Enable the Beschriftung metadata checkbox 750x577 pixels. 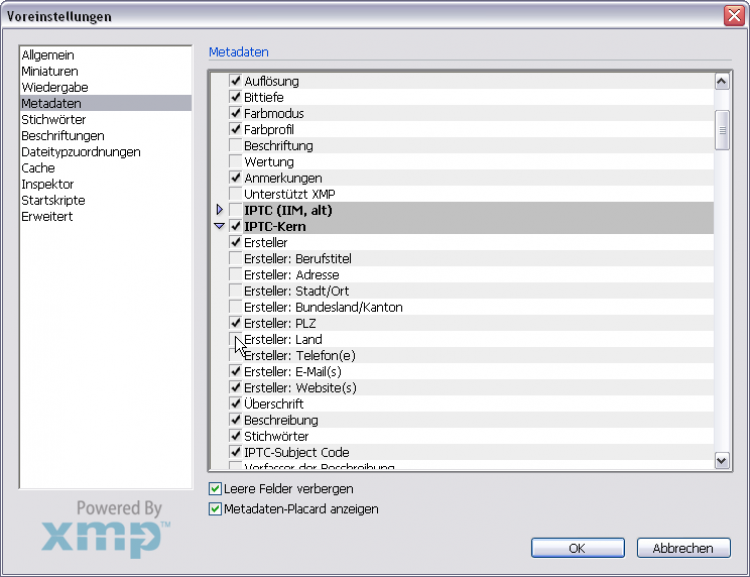[236, 146]
